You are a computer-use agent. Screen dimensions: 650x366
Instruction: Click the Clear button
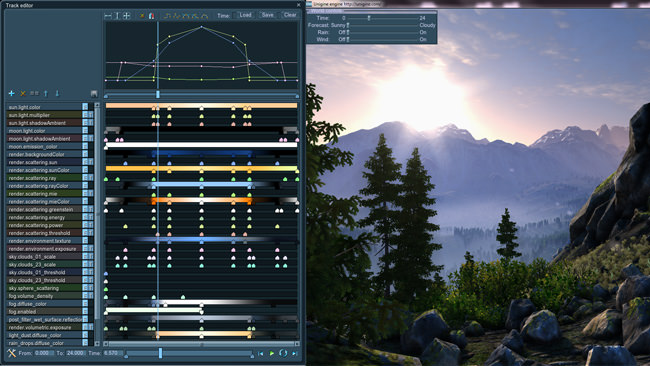(290, 15)
